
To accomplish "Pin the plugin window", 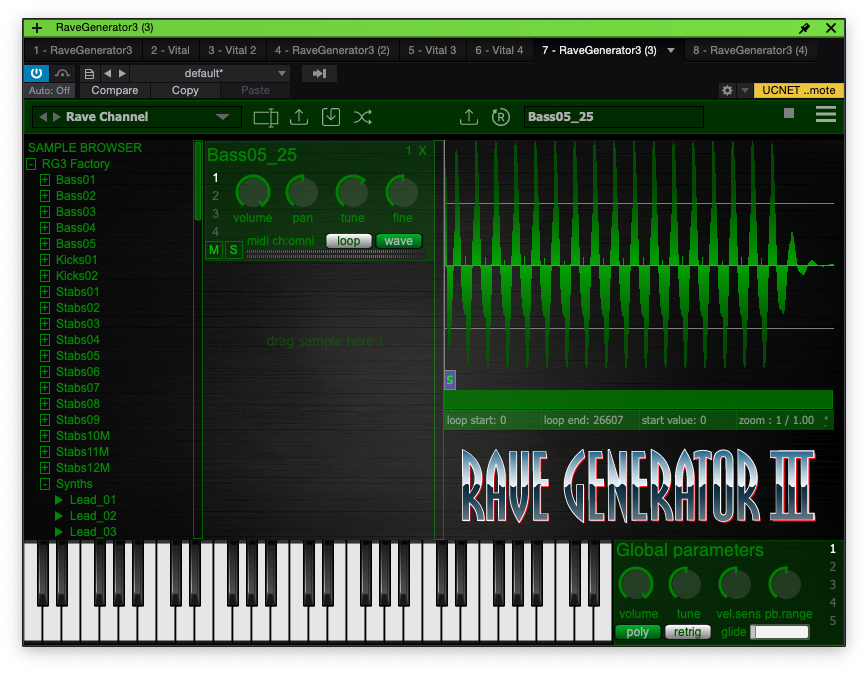I will pyautogui.click(x=804, y=28).
